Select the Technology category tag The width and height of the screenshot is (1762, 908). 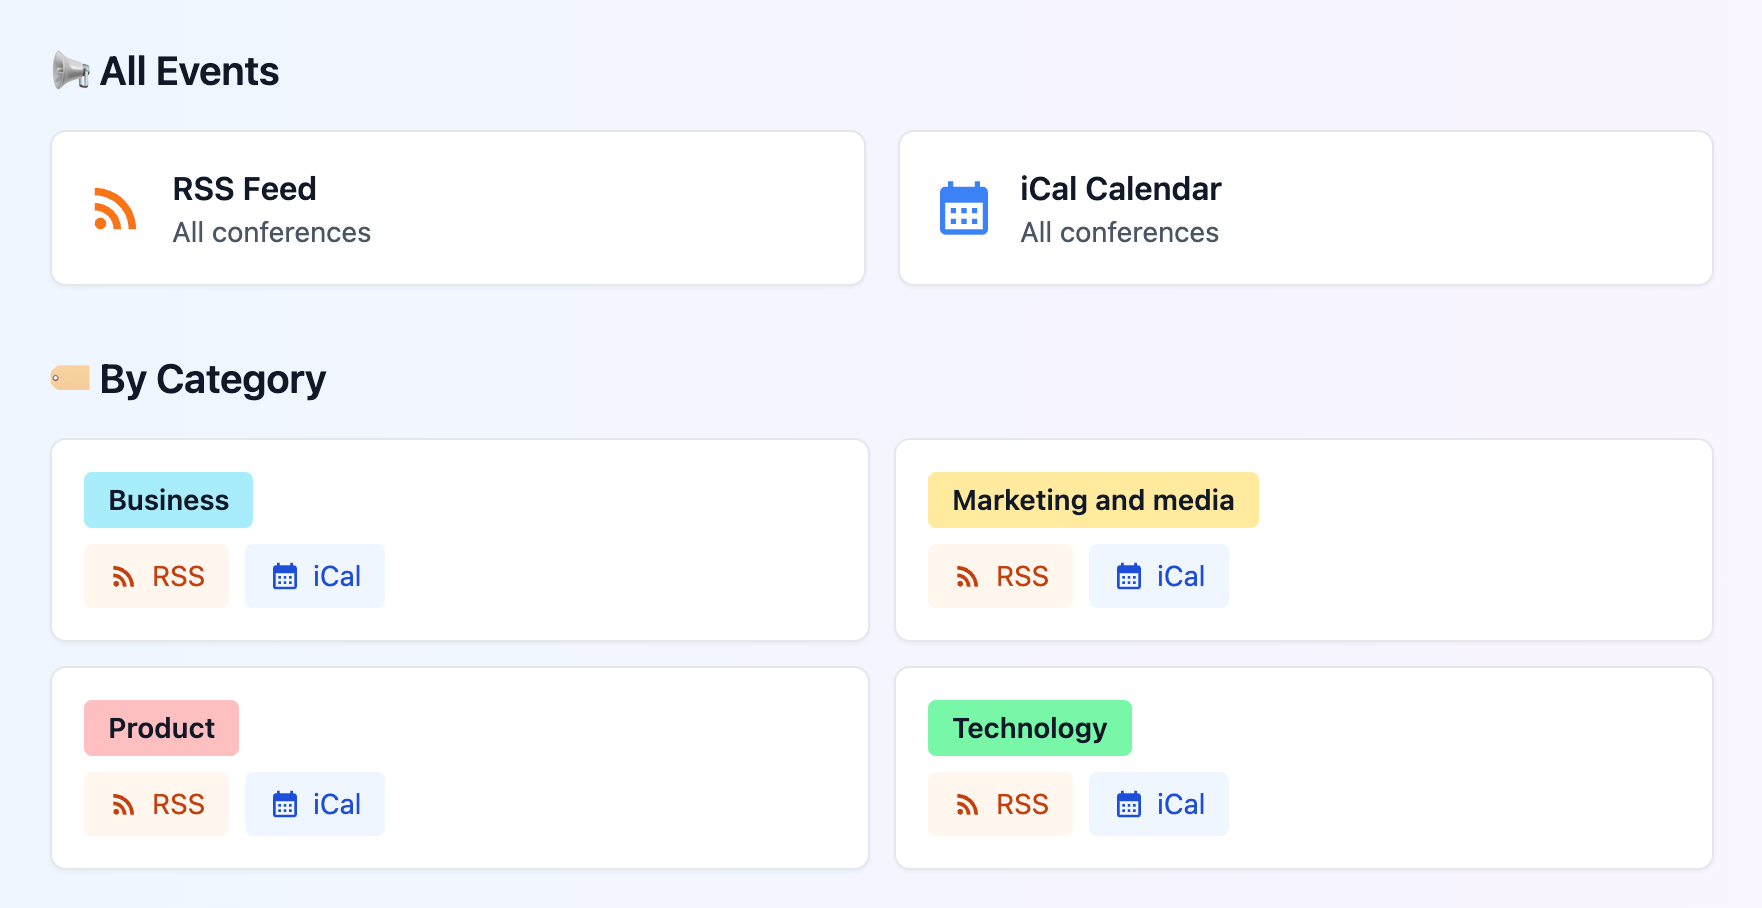pyautogui.click(x=1030, y=728)
